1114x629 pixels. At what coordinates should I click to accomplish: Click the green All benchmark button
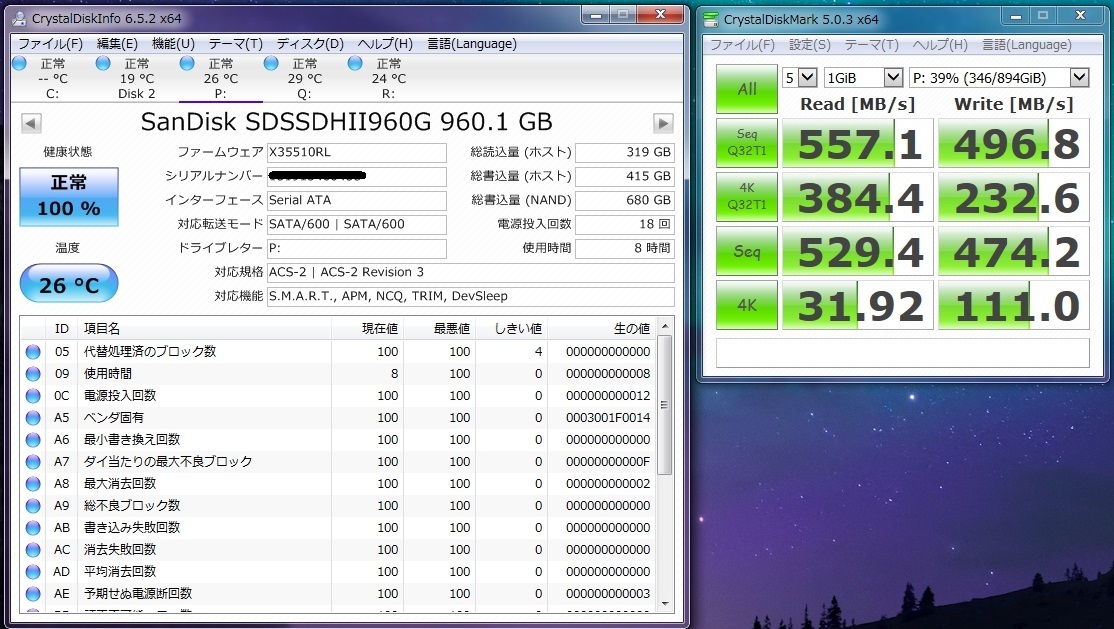tap(747, 89)
